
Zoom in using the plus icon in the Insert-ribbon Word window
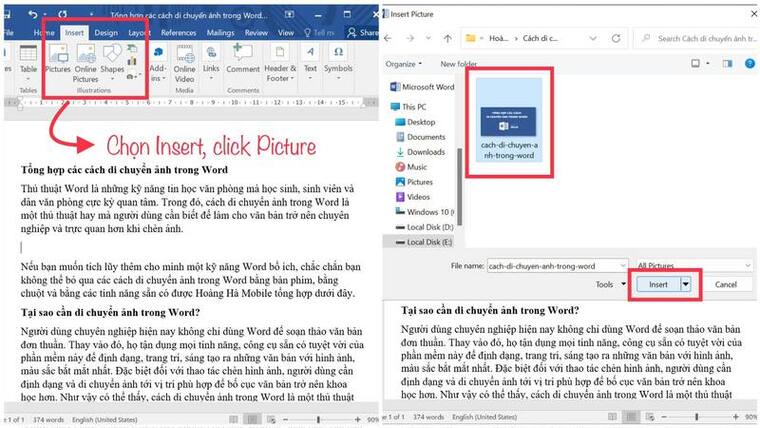point(358,419)
